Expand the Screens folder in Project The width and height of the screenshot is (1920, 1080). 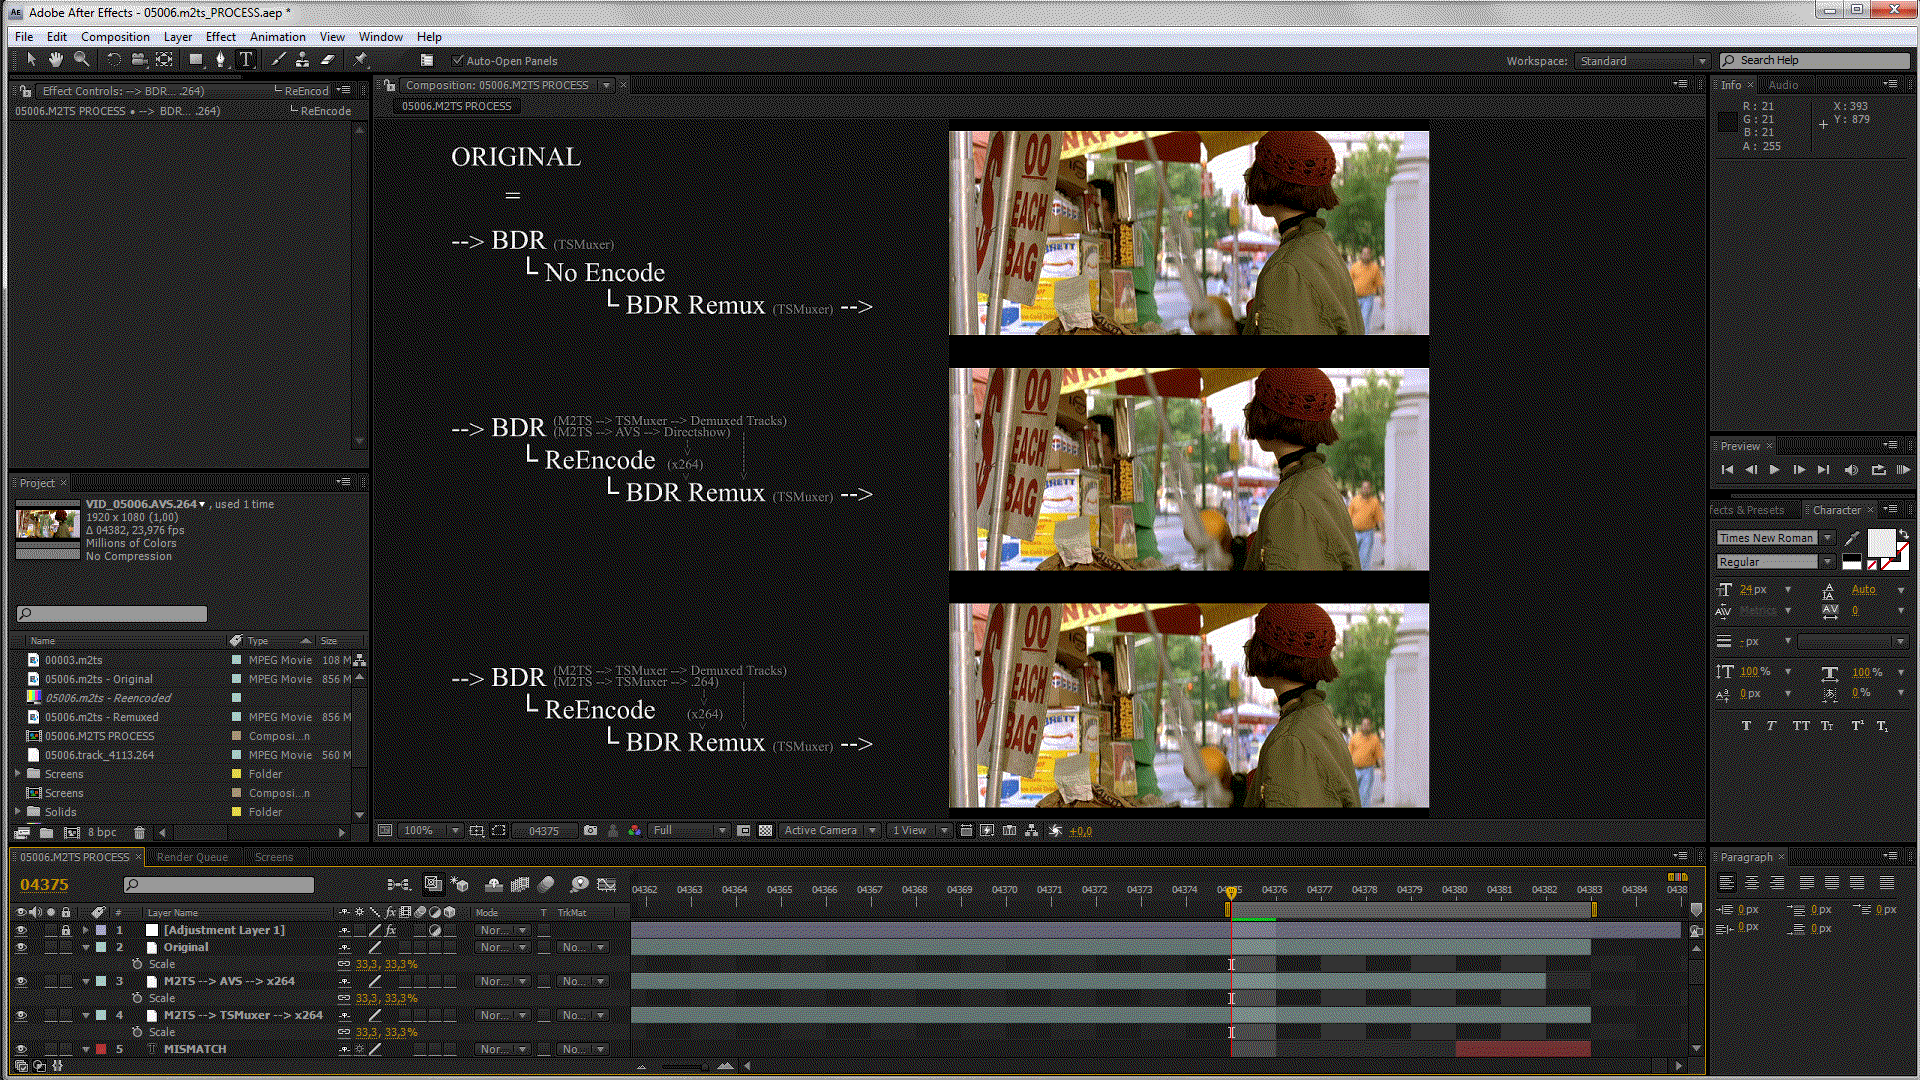(18, 774)
